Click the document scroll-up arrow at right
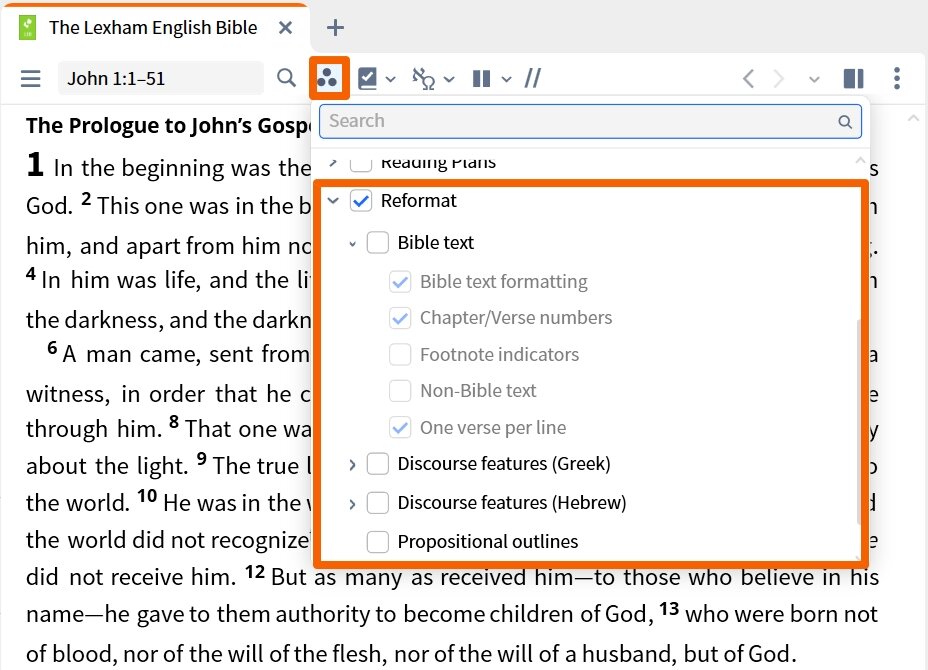The height and width of the screenshot is (670, 928). coord(913,119)
